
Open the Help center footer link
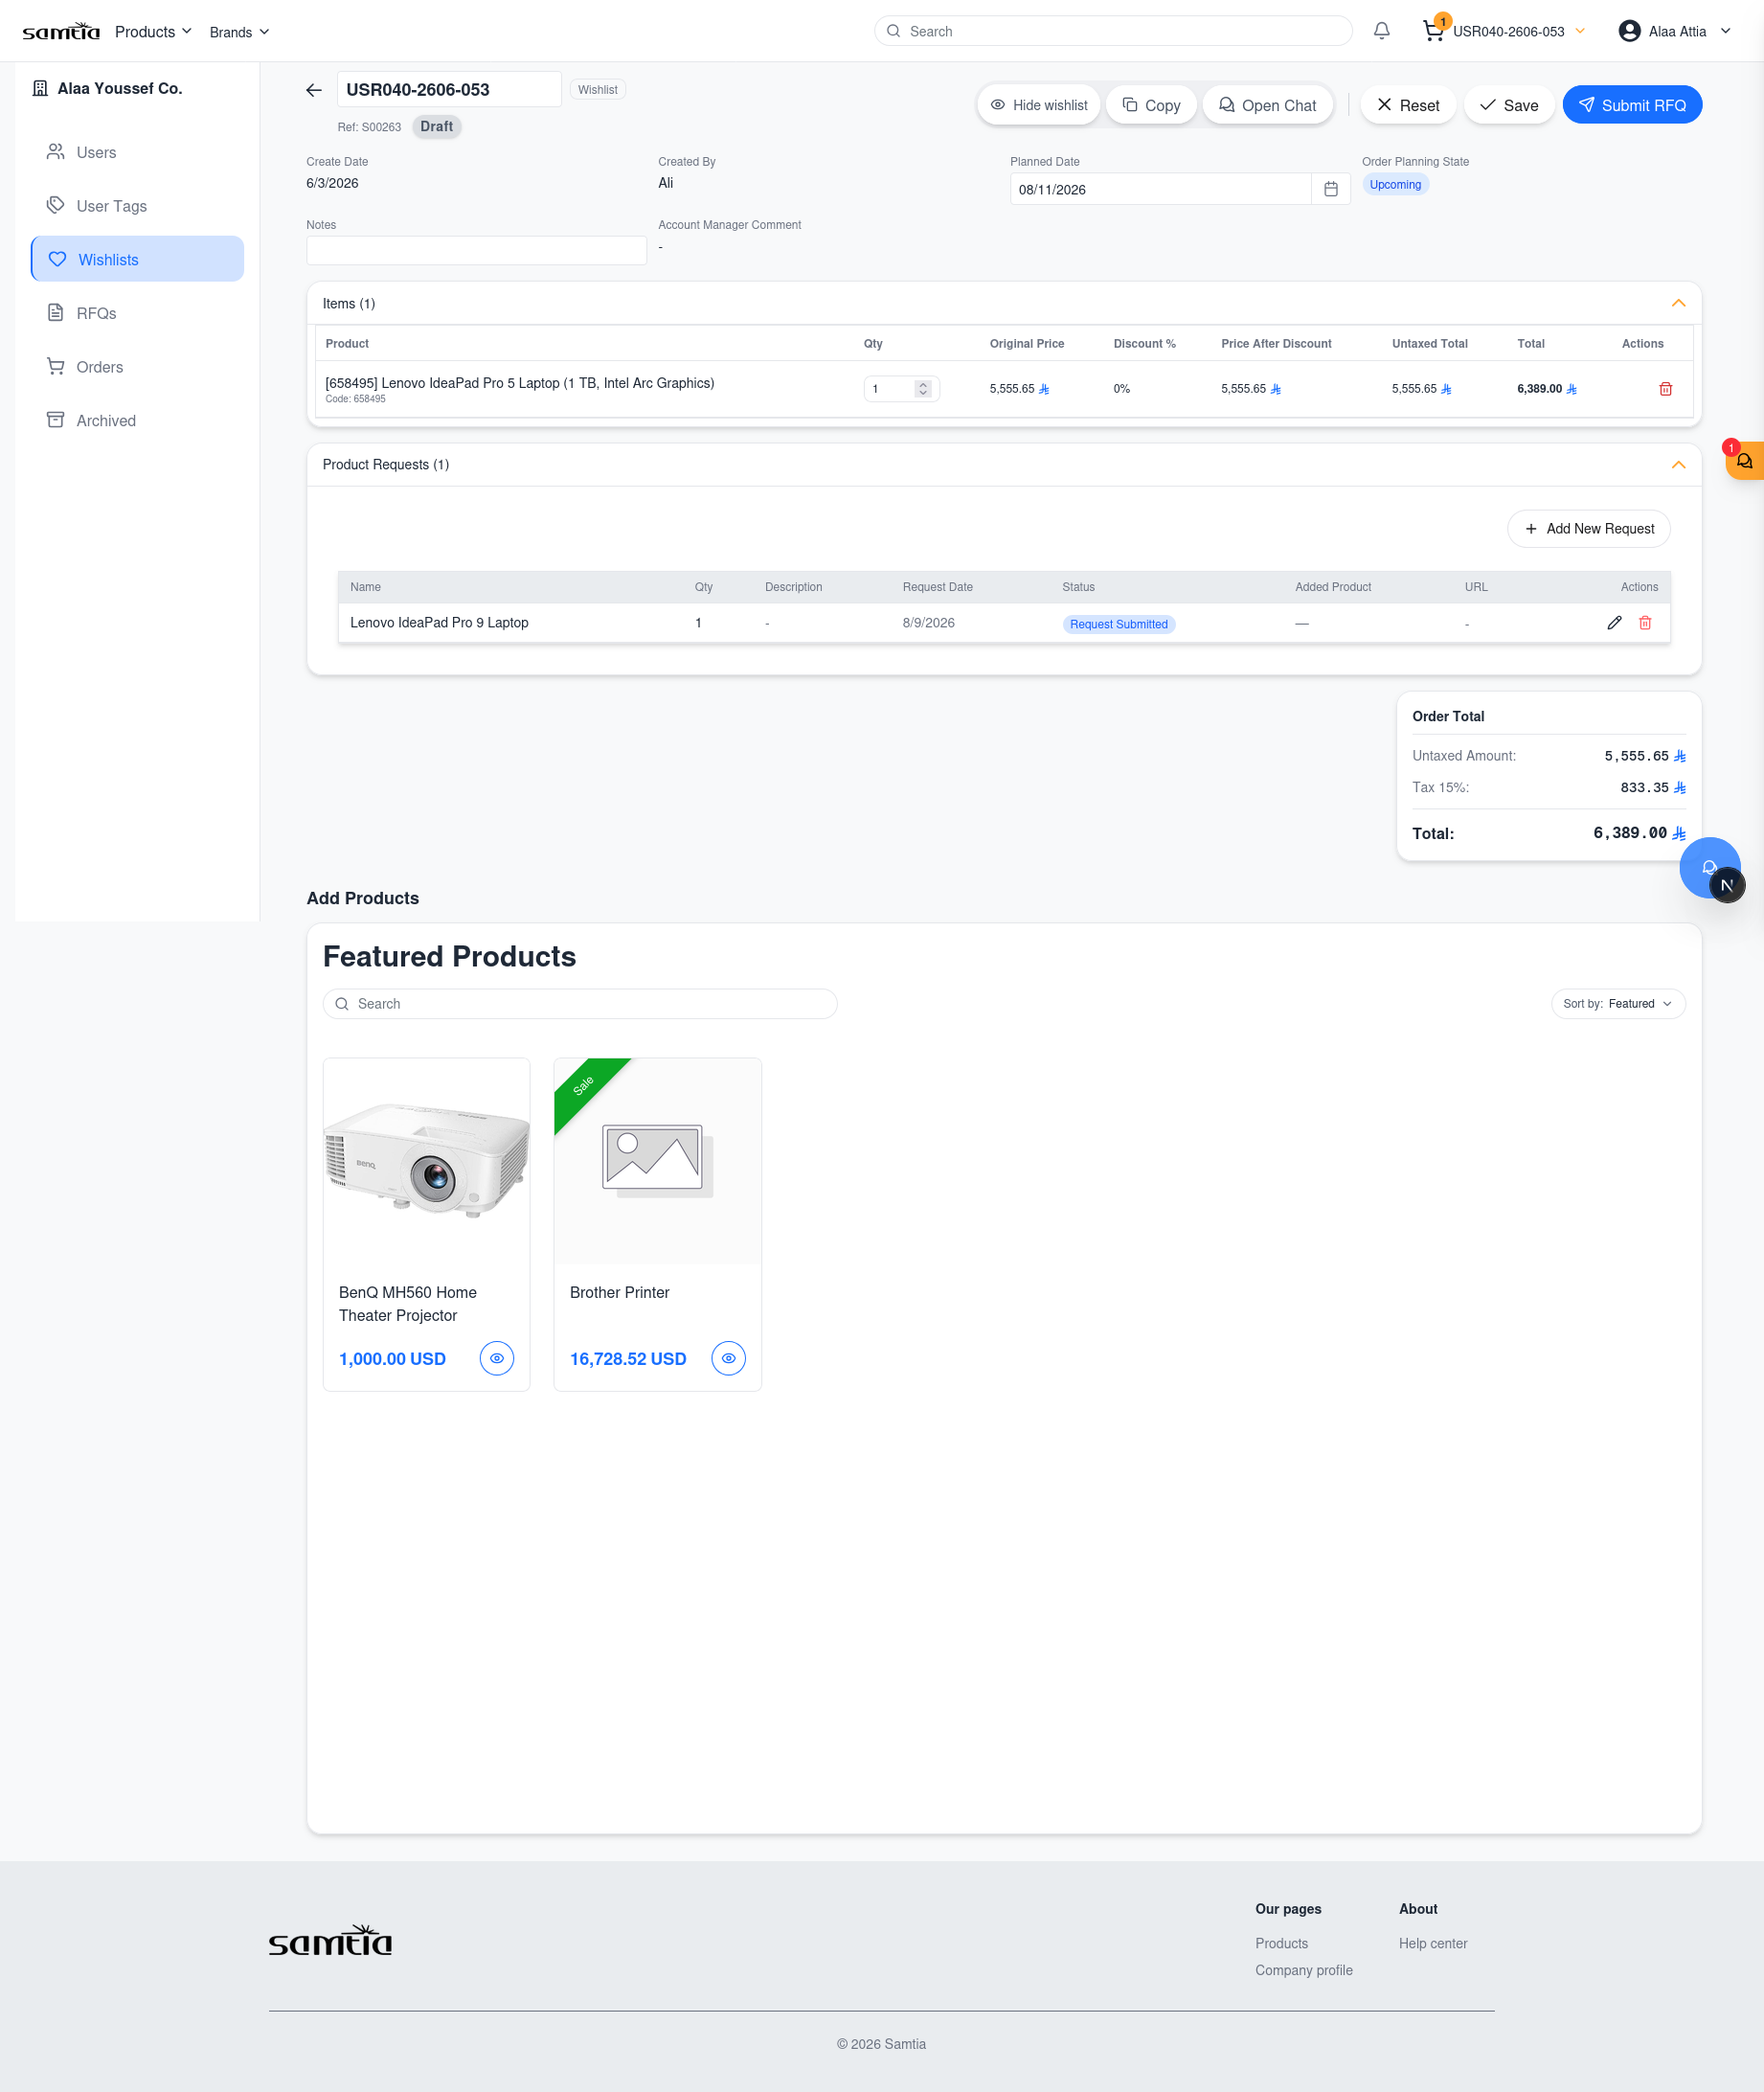click(x=1432, y=1943)
